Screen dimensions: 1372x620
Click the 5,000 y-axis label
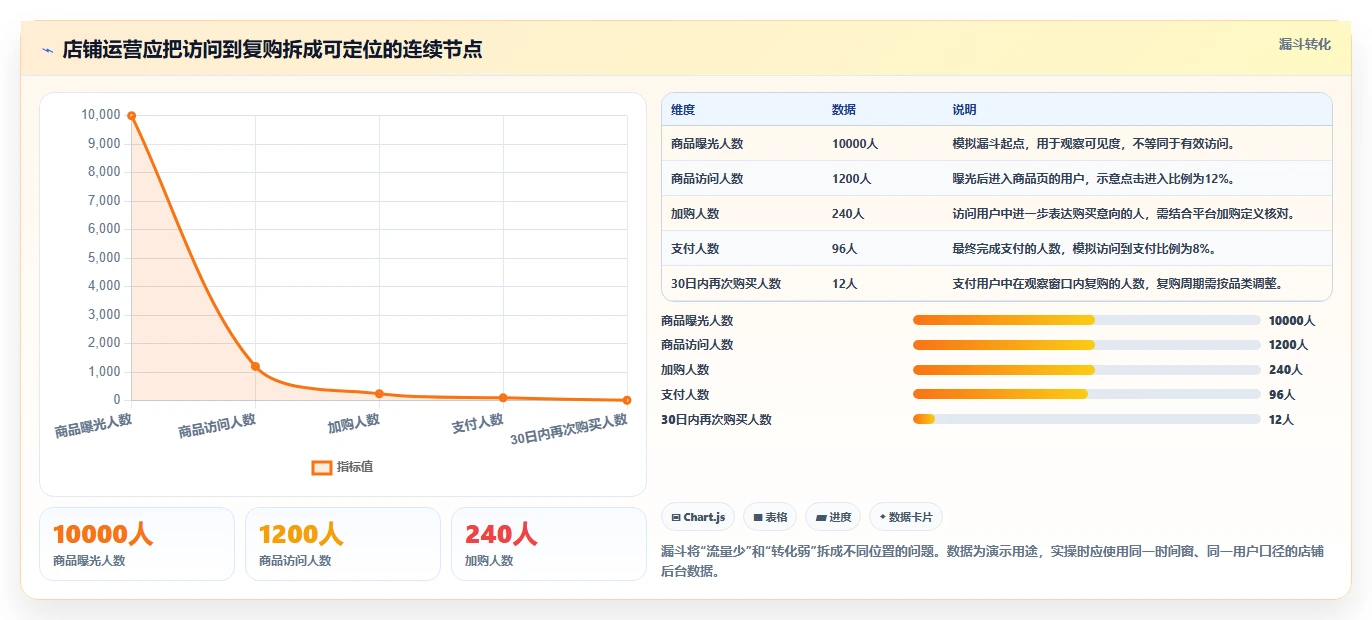(104, 258)
